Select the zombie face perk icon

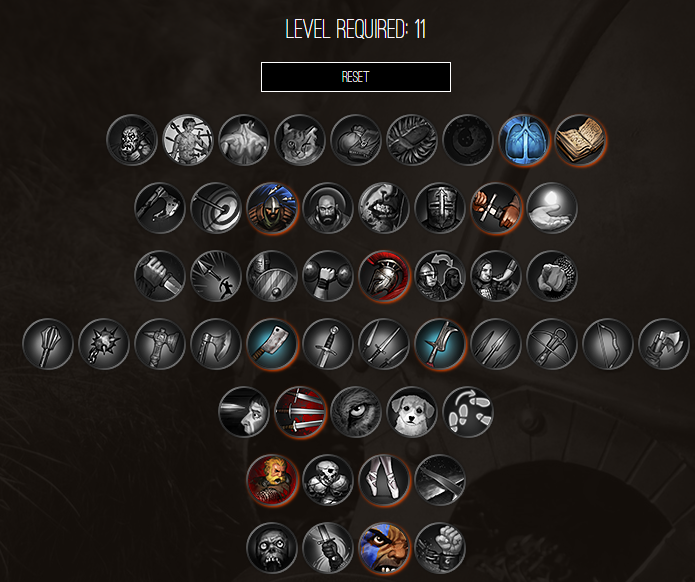coord(272,548)
